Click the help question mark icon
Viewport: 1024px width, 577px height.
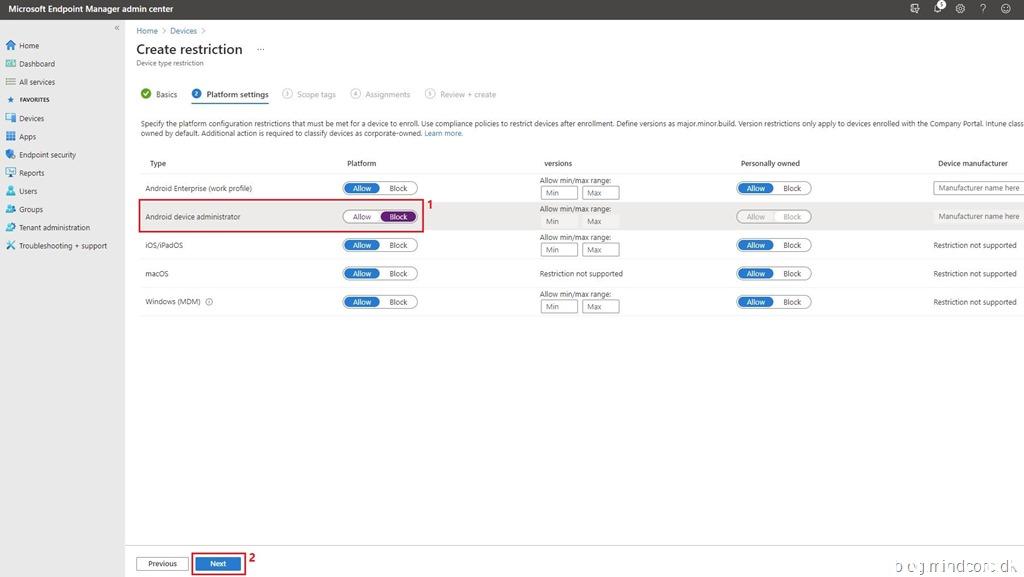983,9
